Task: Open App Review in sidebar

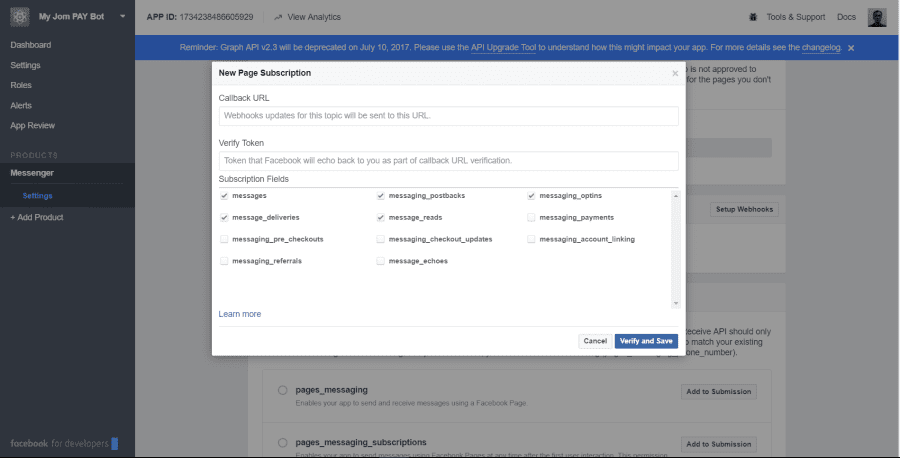Action: pos(33,126)
